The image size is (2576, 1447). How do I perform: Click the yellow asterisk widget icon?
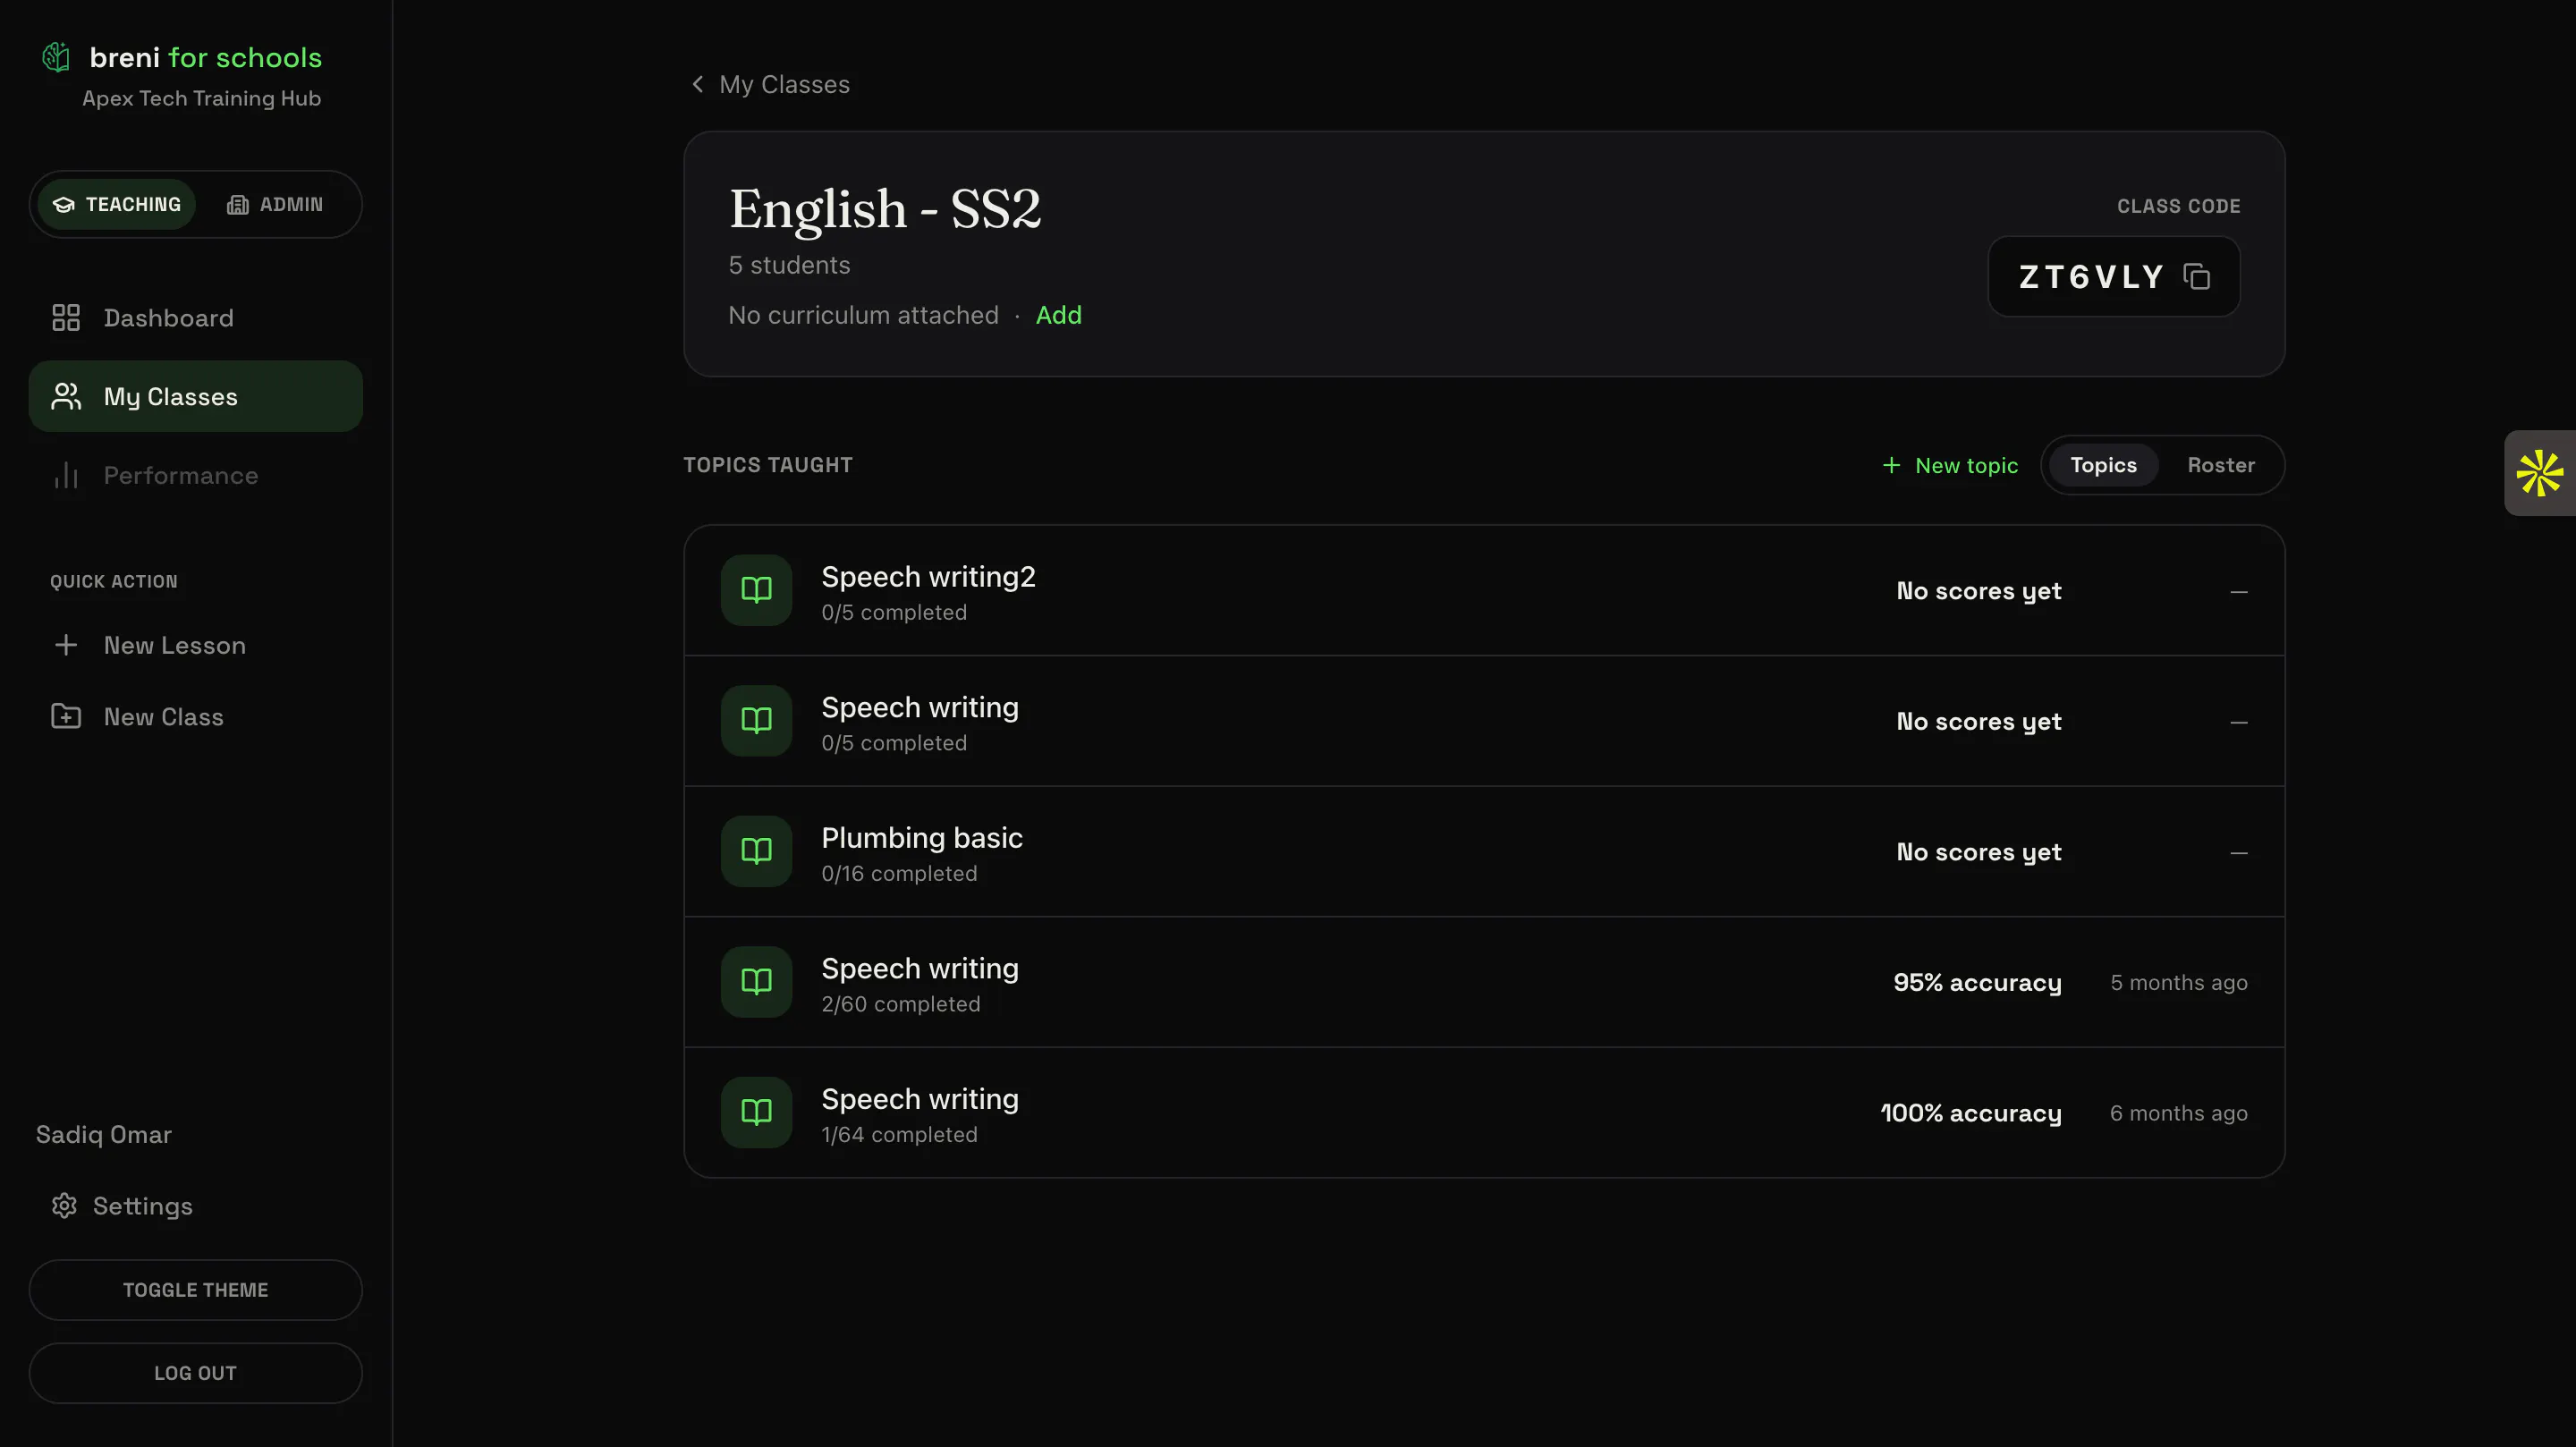click(x=2540, y=473)
